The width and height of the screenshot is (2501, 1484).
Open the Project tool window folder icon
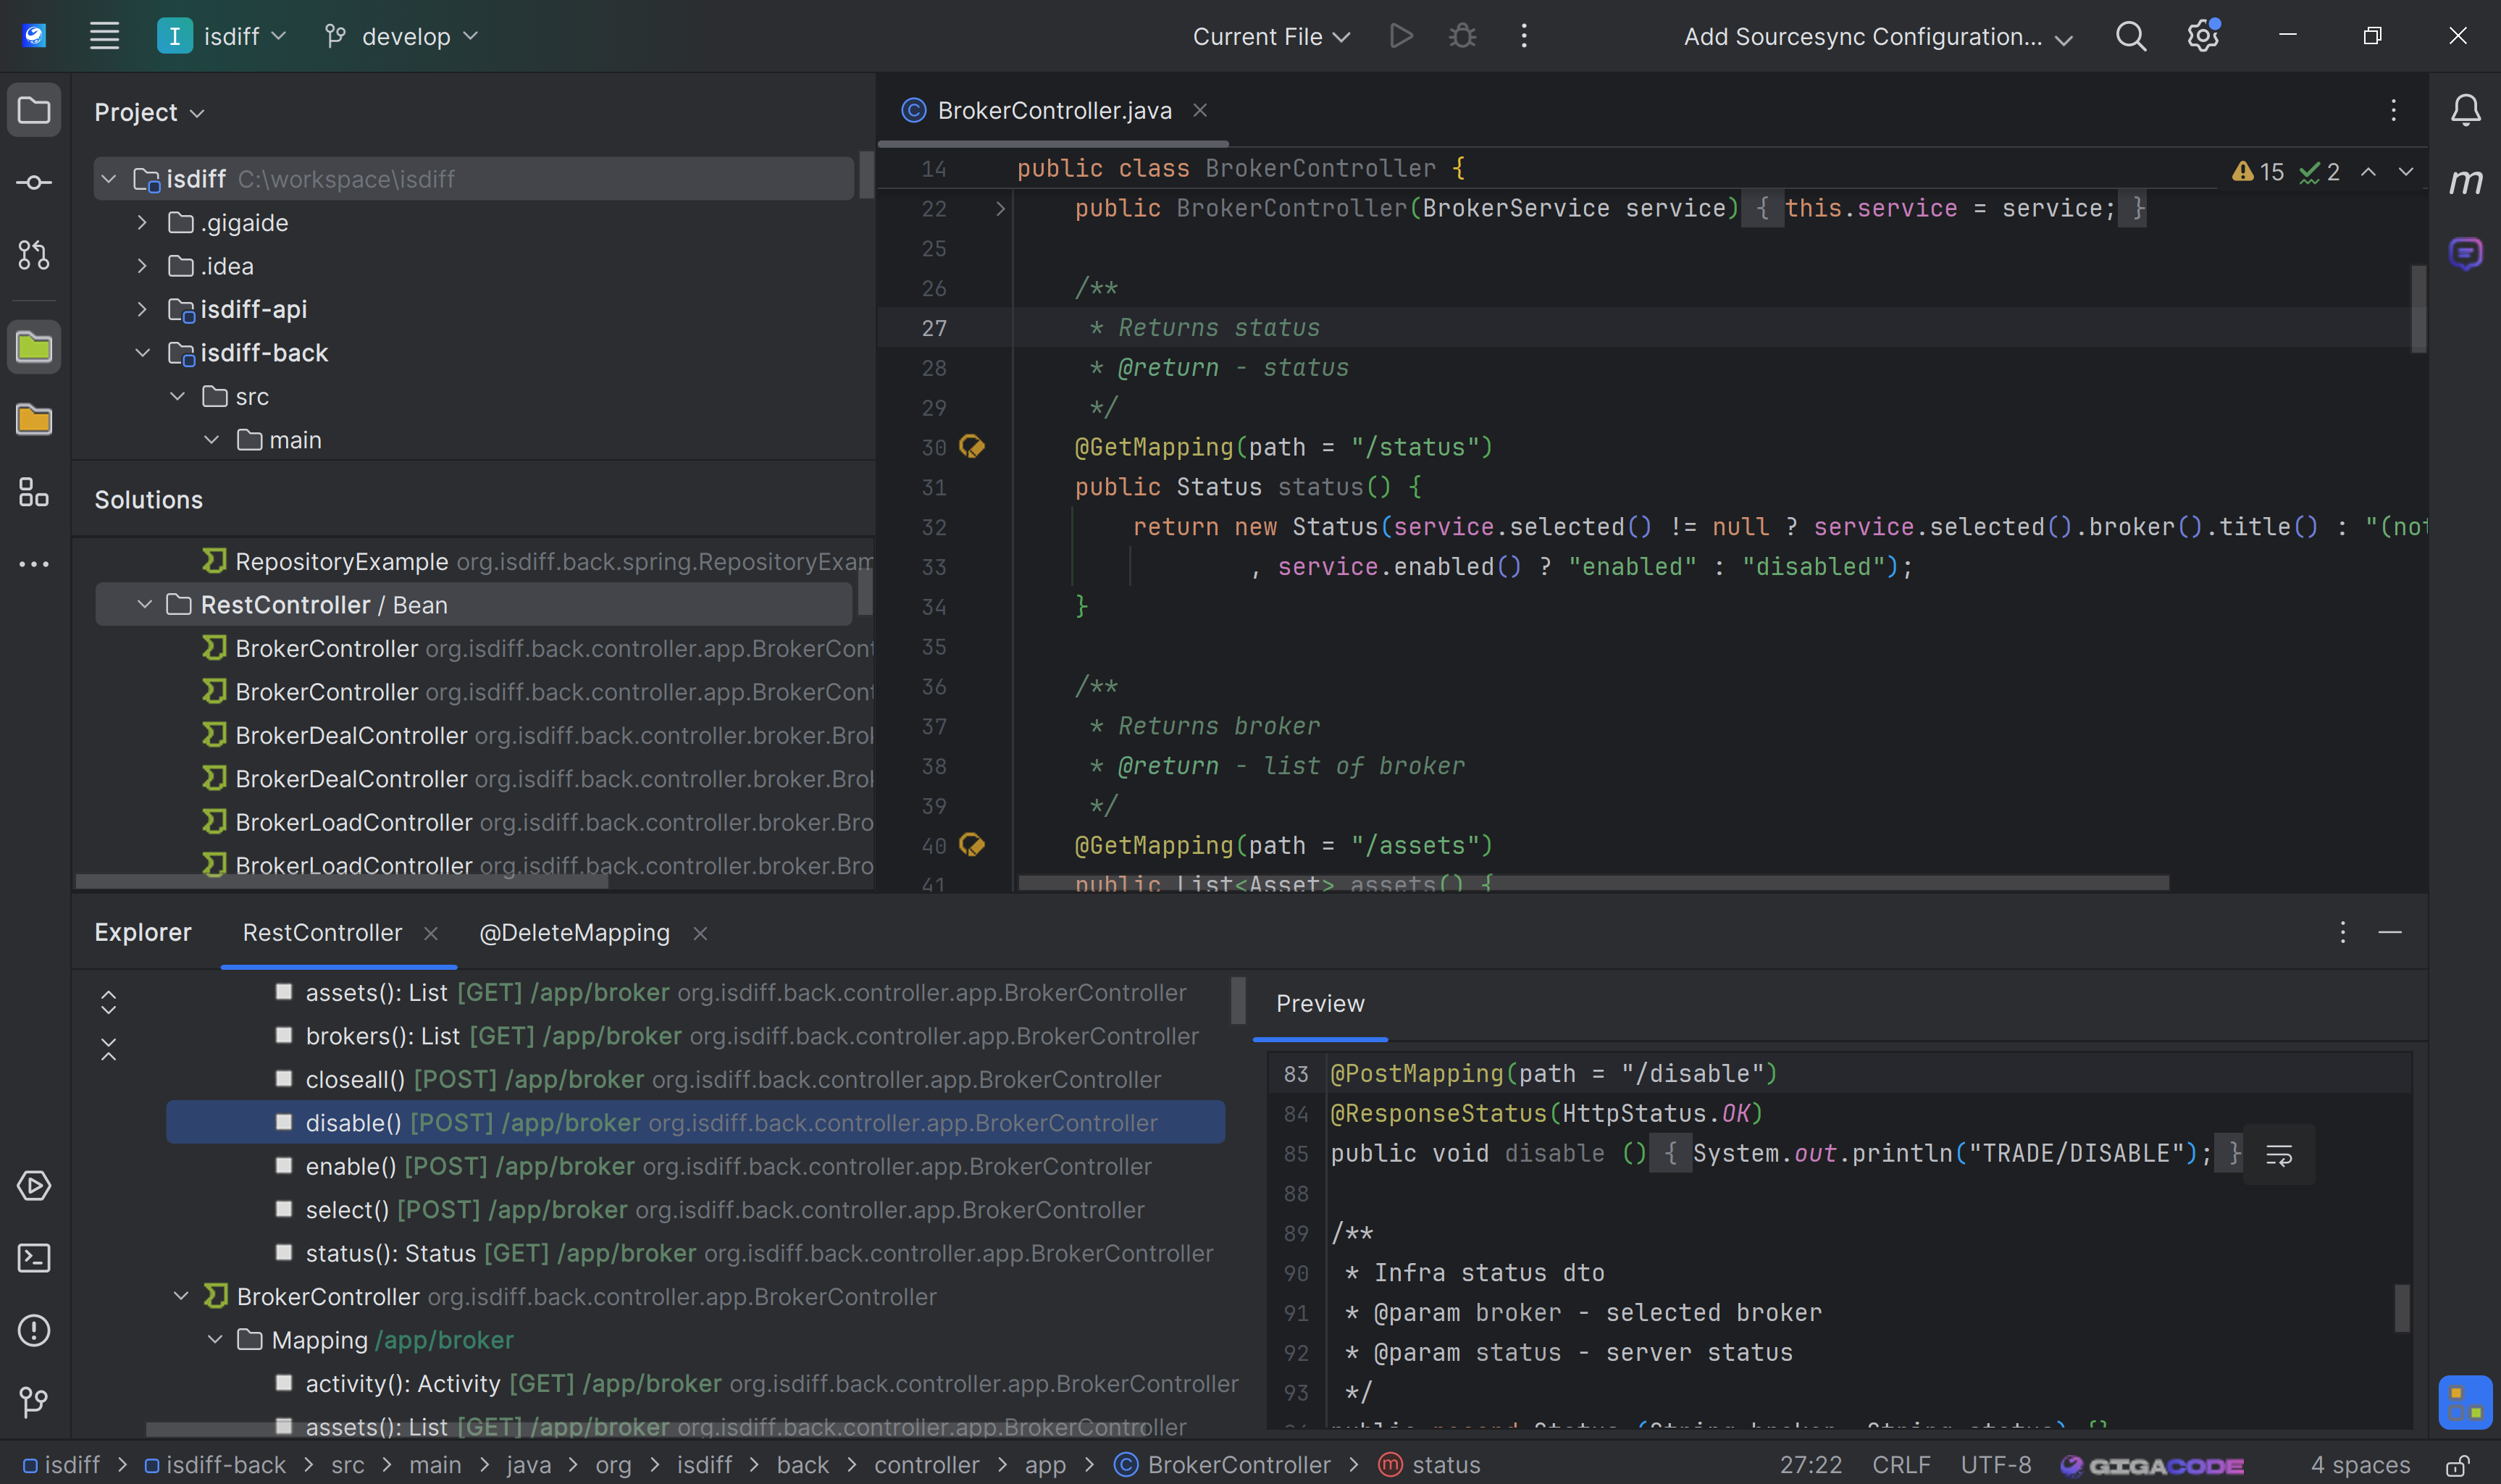pyautogui.click(x=34, y=110)
